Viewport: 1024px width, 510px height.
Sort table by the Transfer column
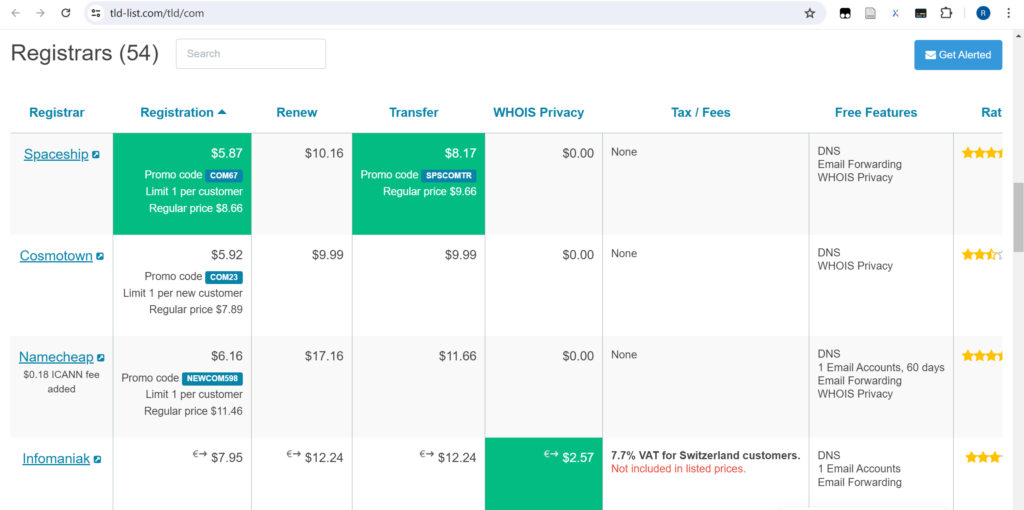(414, 112)
